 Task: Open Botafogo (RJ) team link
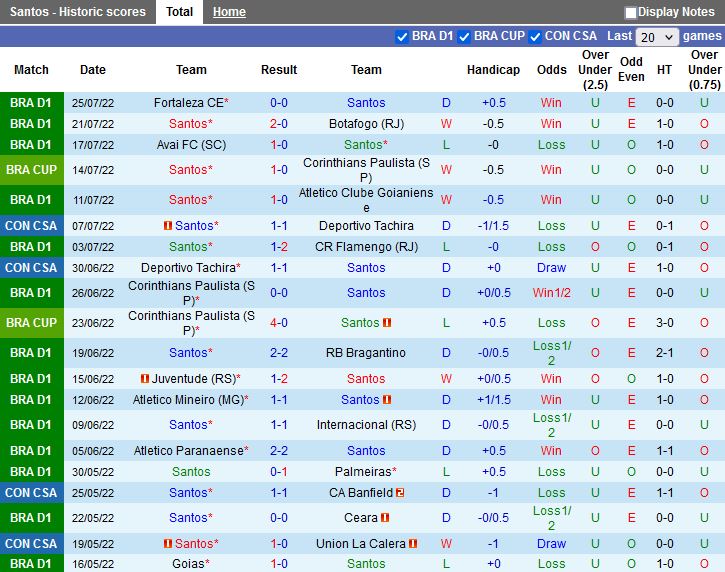(x=366, y=124)
